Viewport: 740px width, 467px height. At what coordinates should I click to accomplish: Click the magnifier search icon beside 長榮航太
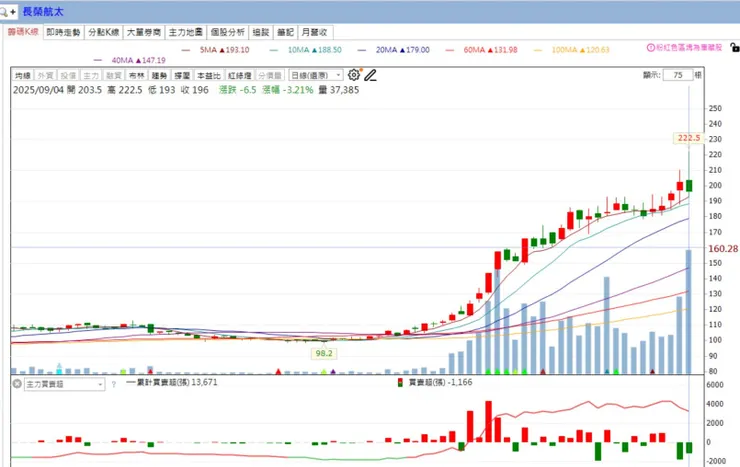[4, 12]
